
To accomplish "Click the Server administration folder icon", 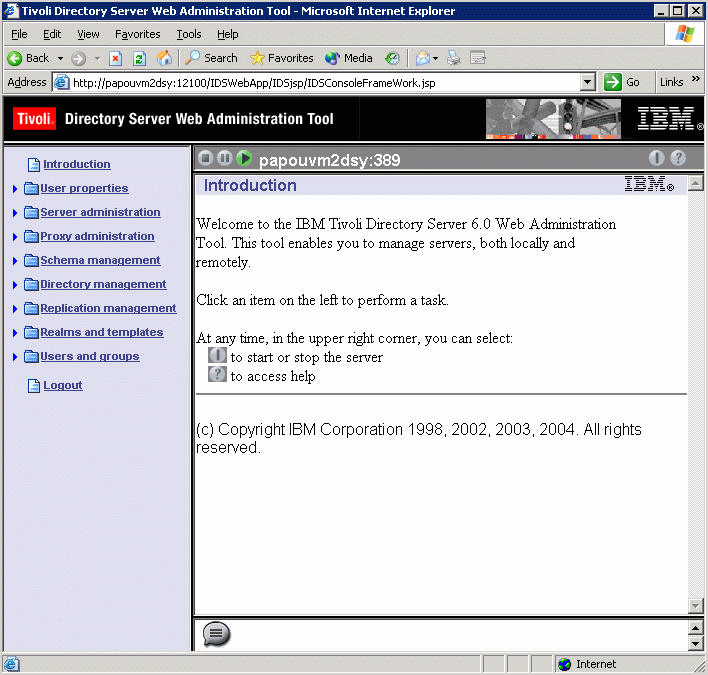I will (x=31, y=212).
